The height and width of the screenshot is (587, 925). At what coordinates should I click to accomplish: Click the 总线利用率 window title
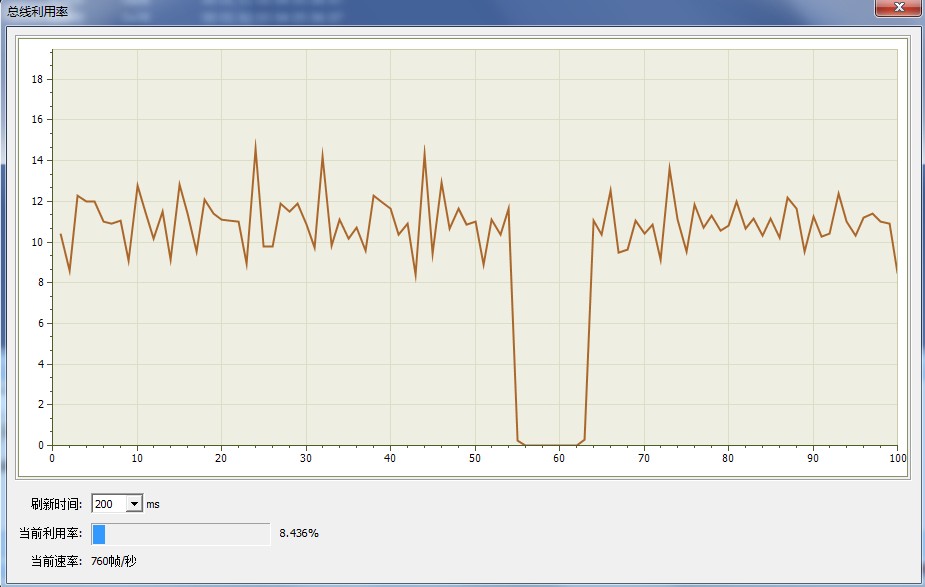pos(38,11)
